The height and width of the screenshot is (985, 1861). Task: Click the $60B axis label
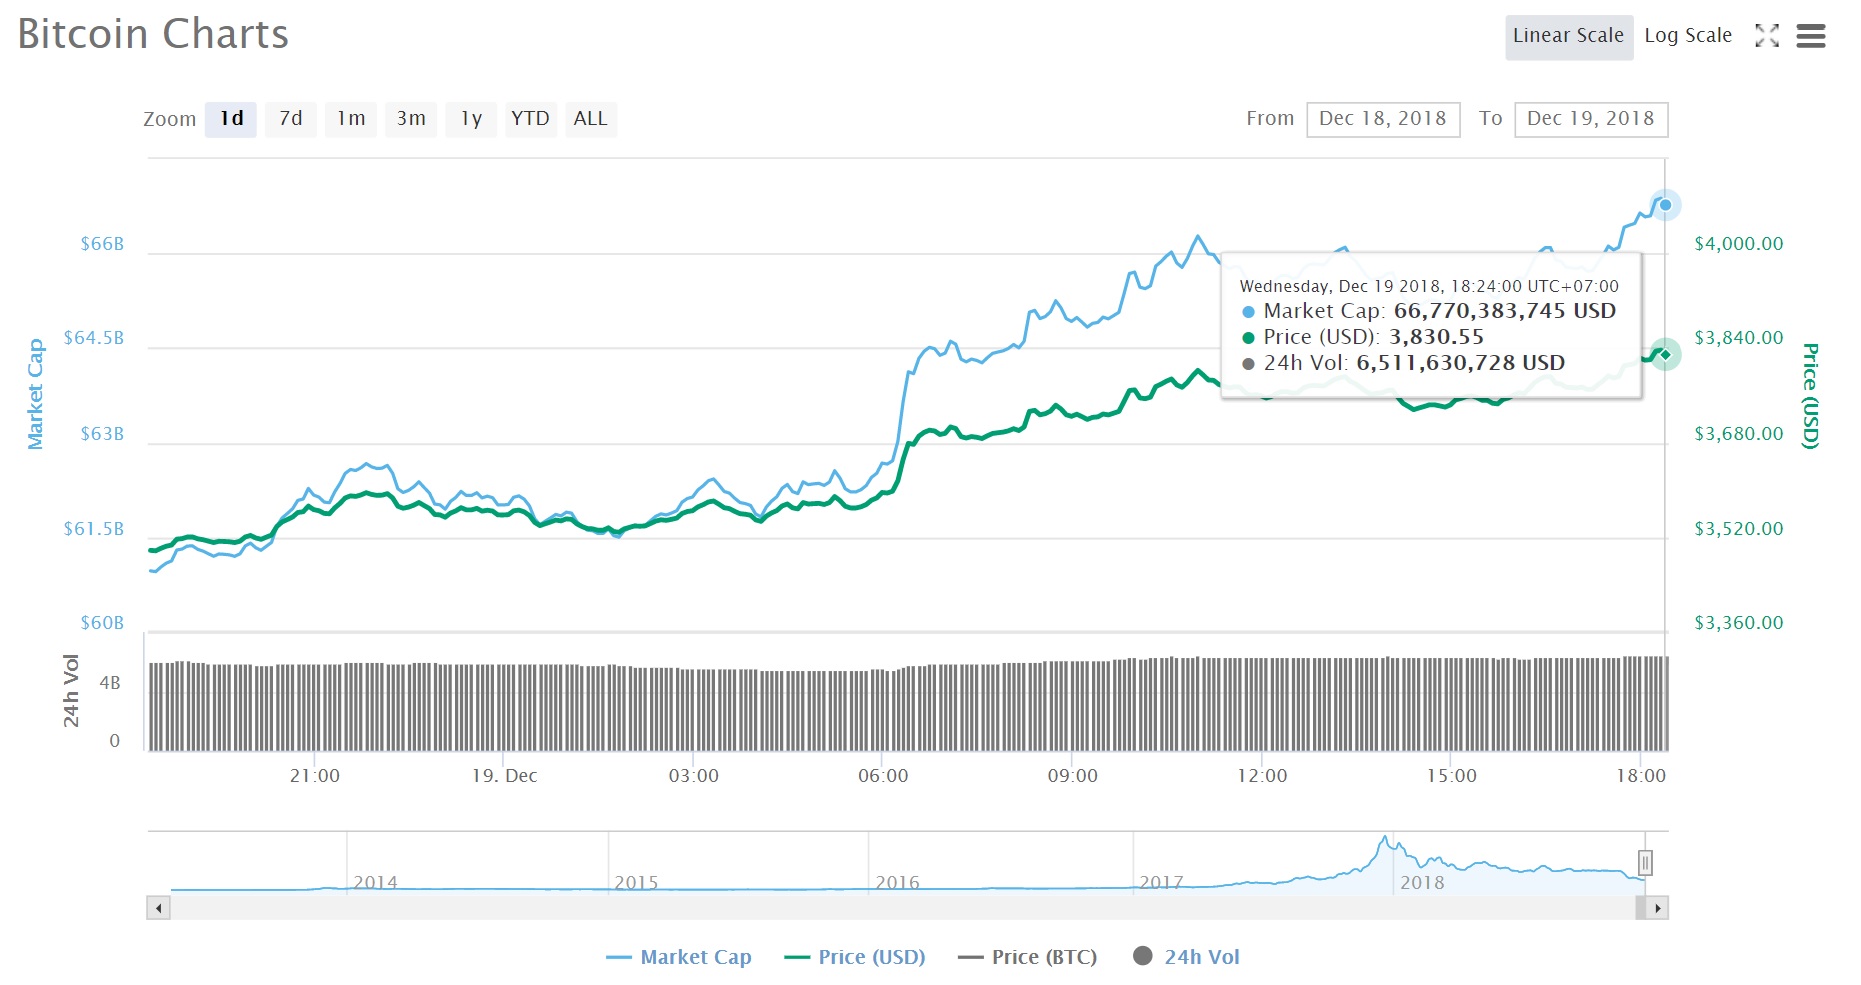pos(102,623)
